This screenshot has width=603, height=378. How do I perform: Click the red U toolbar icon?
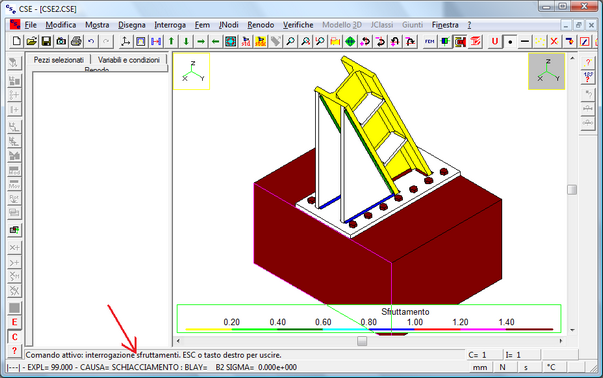click(495, 41)
